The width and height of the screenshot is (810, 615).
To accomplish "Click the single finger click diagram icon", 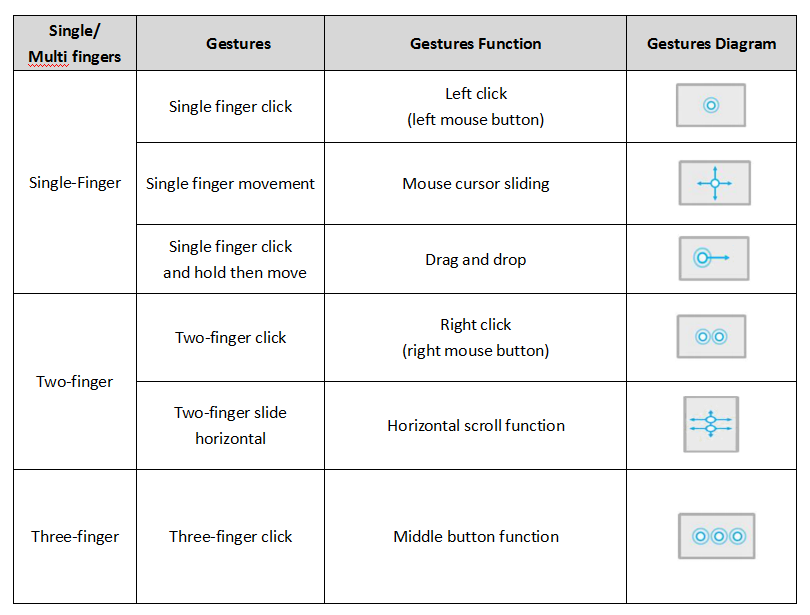I will pos(711,105).
